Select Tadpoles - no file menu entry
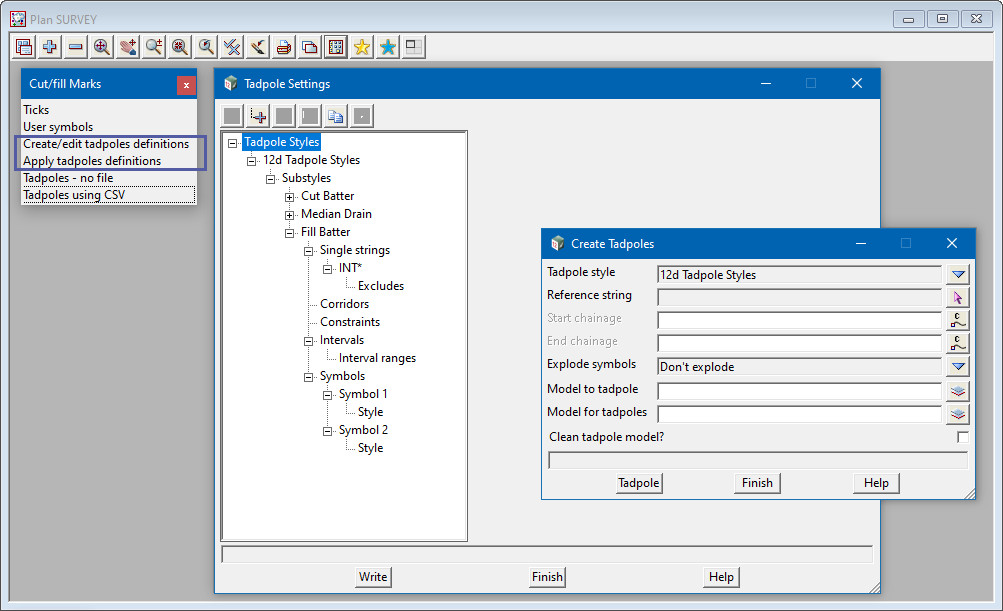This screenshot has width=1003, height=611. (x=68, y=178)
